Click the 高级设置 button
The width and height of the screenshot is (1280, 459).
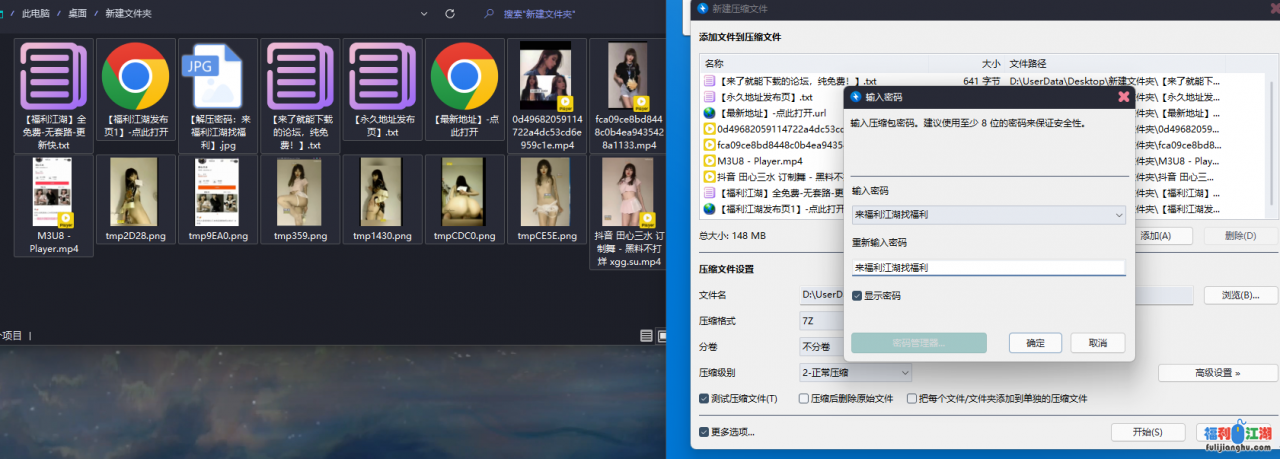click(x=1217, y=373)
